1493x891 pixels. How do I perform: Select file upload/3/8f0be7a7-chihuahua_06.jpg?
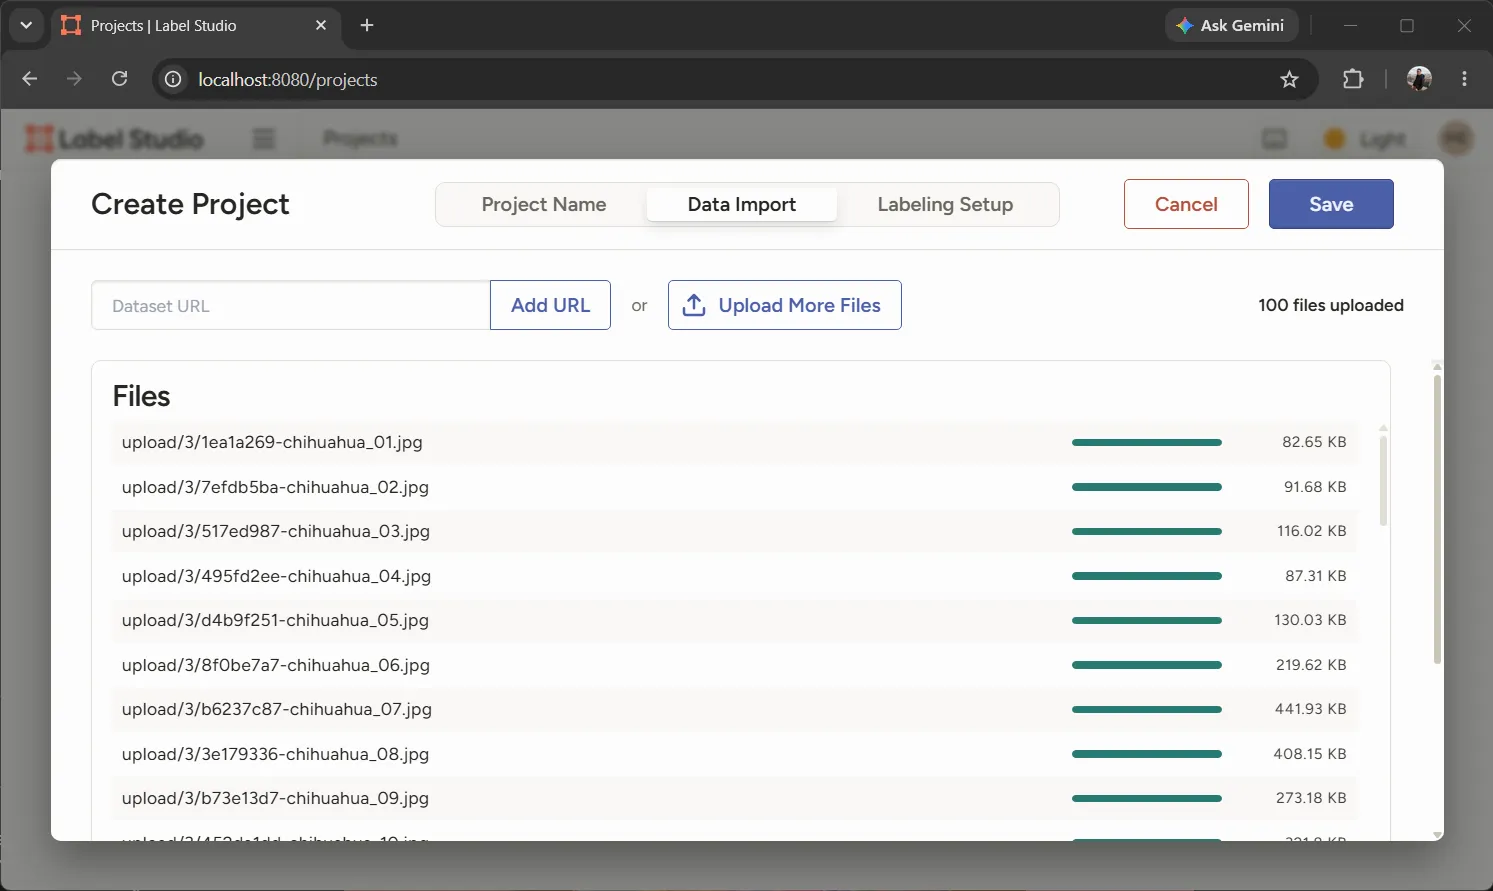[x=735, y=665]
